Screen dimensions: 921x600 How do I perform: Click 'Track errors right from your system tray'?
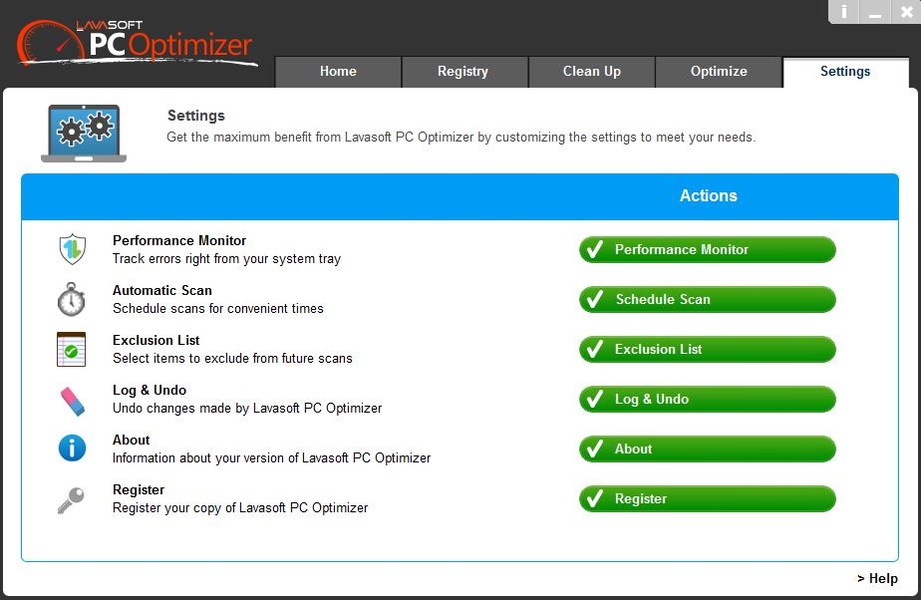click(x=227, y=259)
